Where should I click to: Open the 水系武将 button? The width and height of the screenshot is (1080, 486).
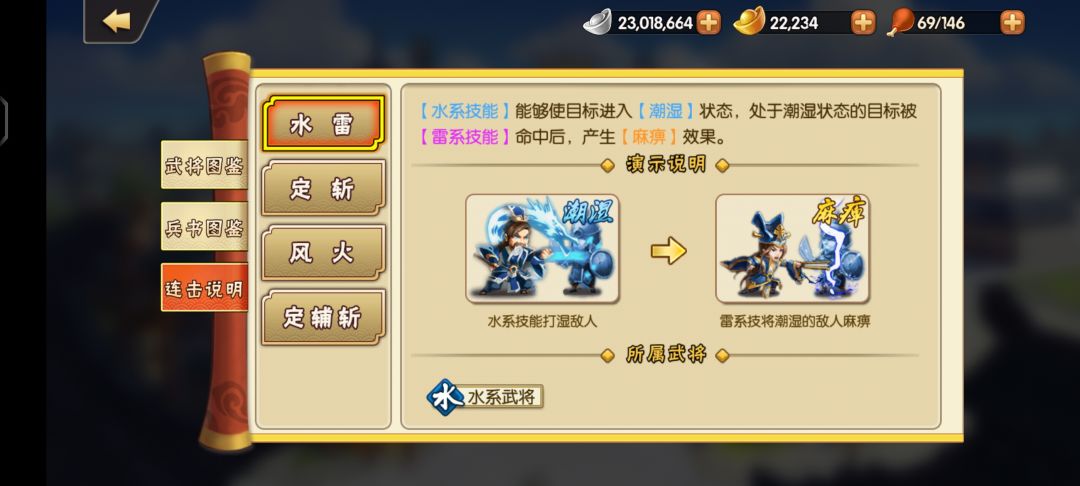pos(485,397)
